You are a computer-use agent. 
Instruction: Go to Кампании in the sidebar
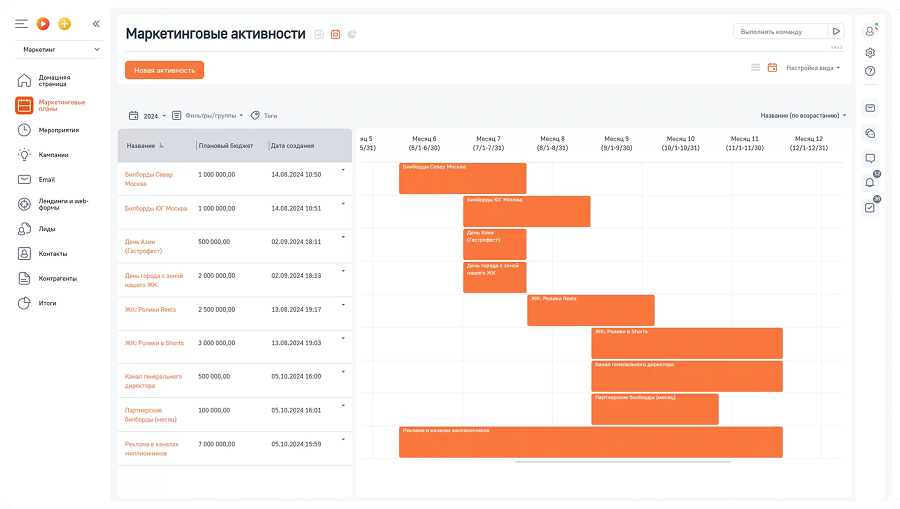pos(53,155)
